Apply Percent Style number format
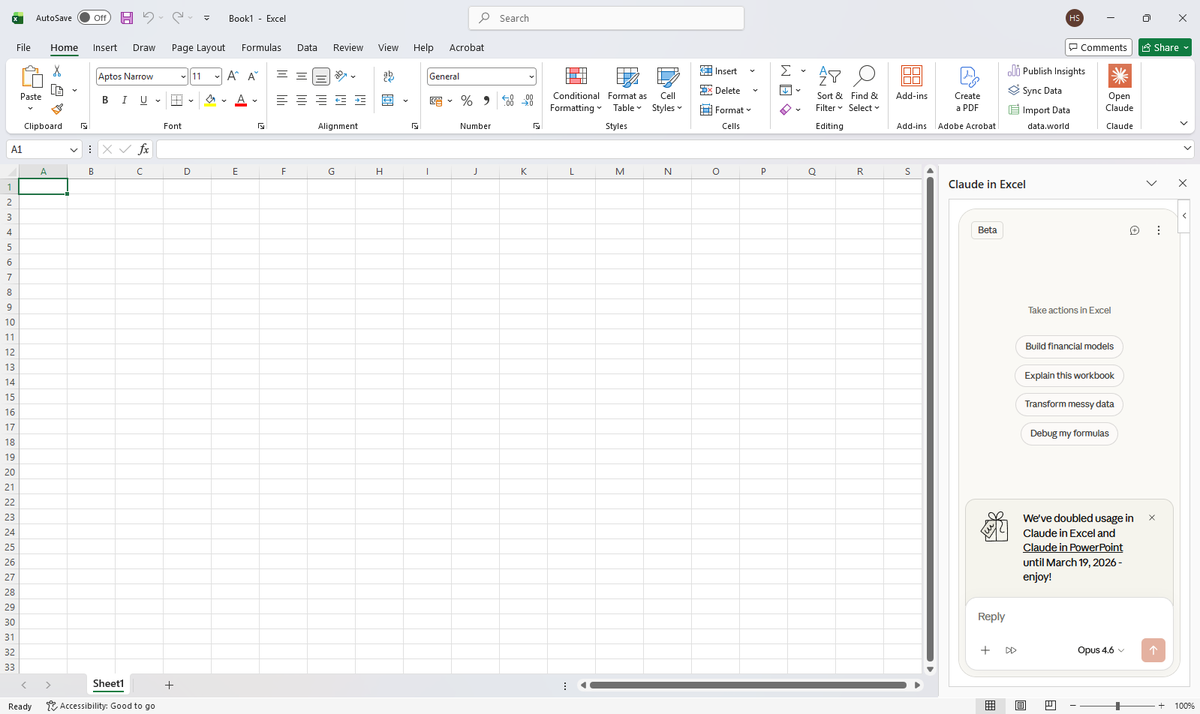 (466, 100)
